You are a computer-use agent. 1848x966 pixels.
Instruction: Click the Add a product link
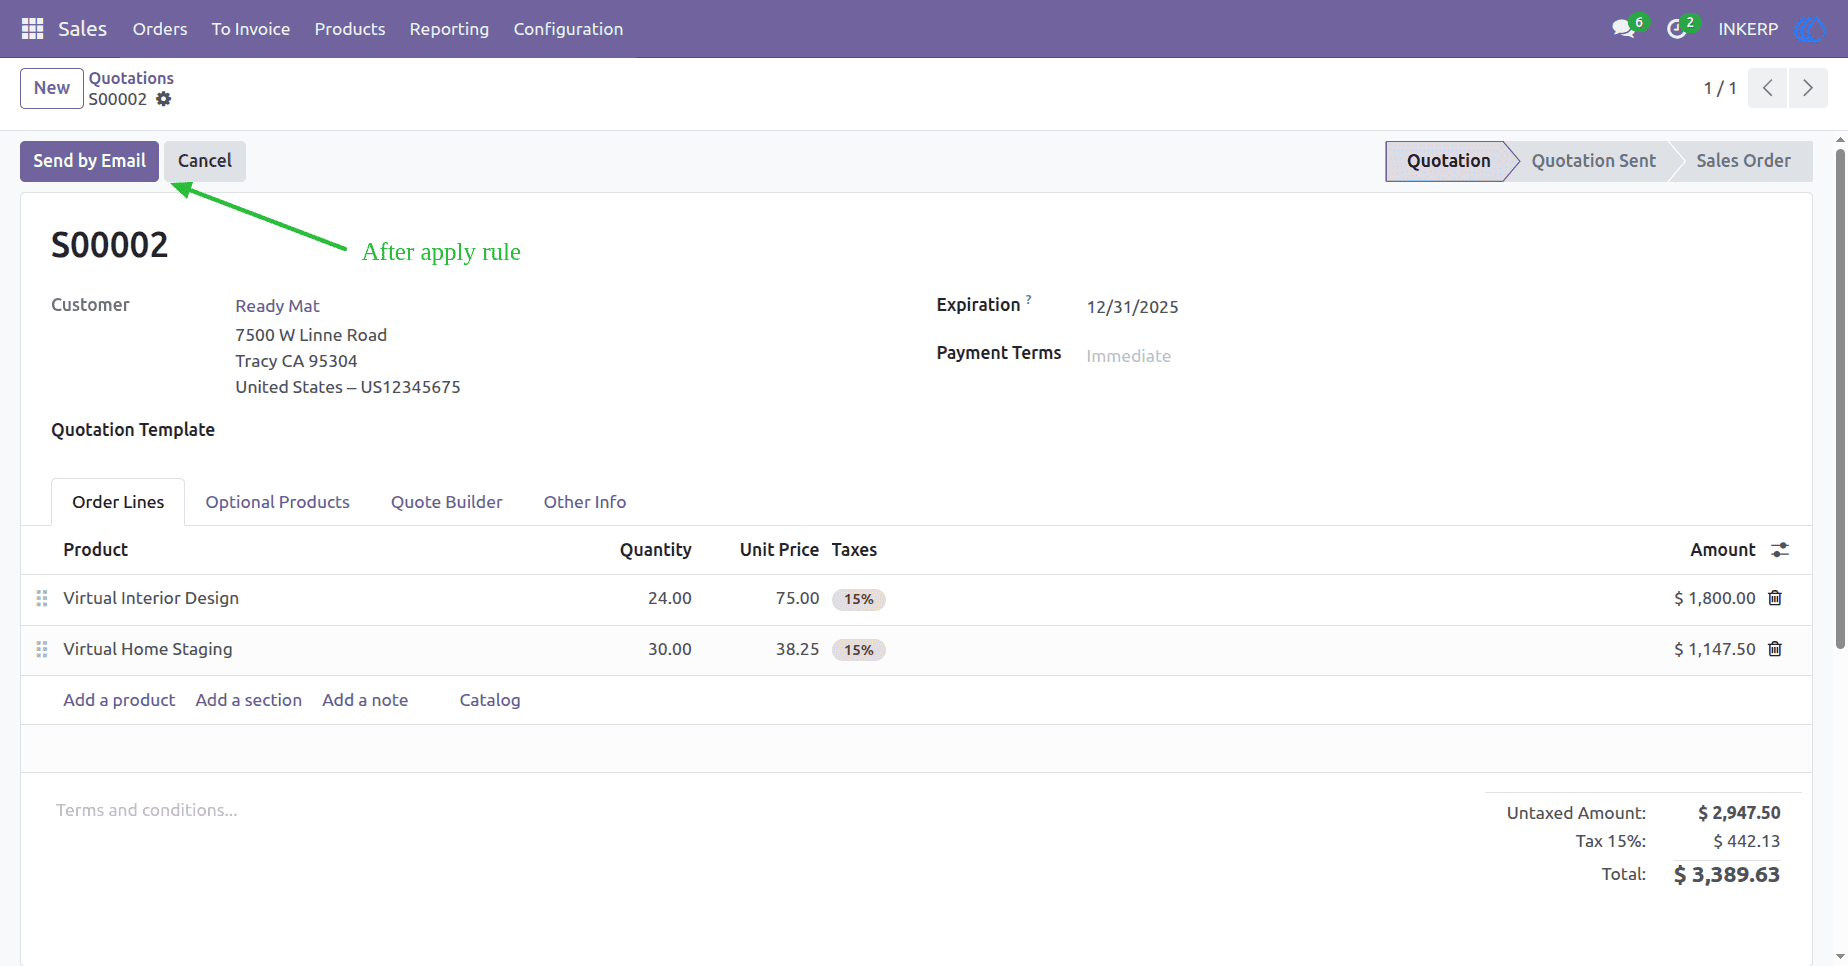119,700
